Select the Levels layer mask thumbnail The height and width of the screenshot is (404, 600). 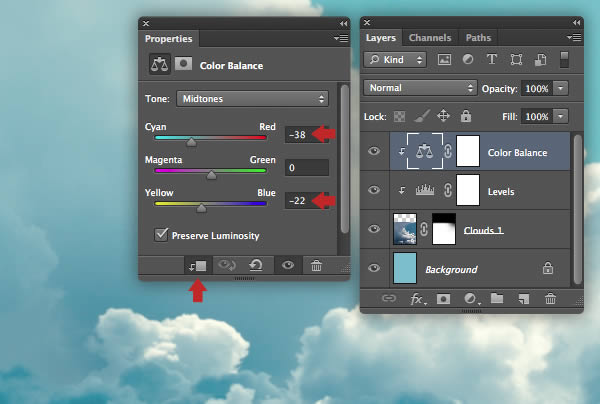pos(468,190)
